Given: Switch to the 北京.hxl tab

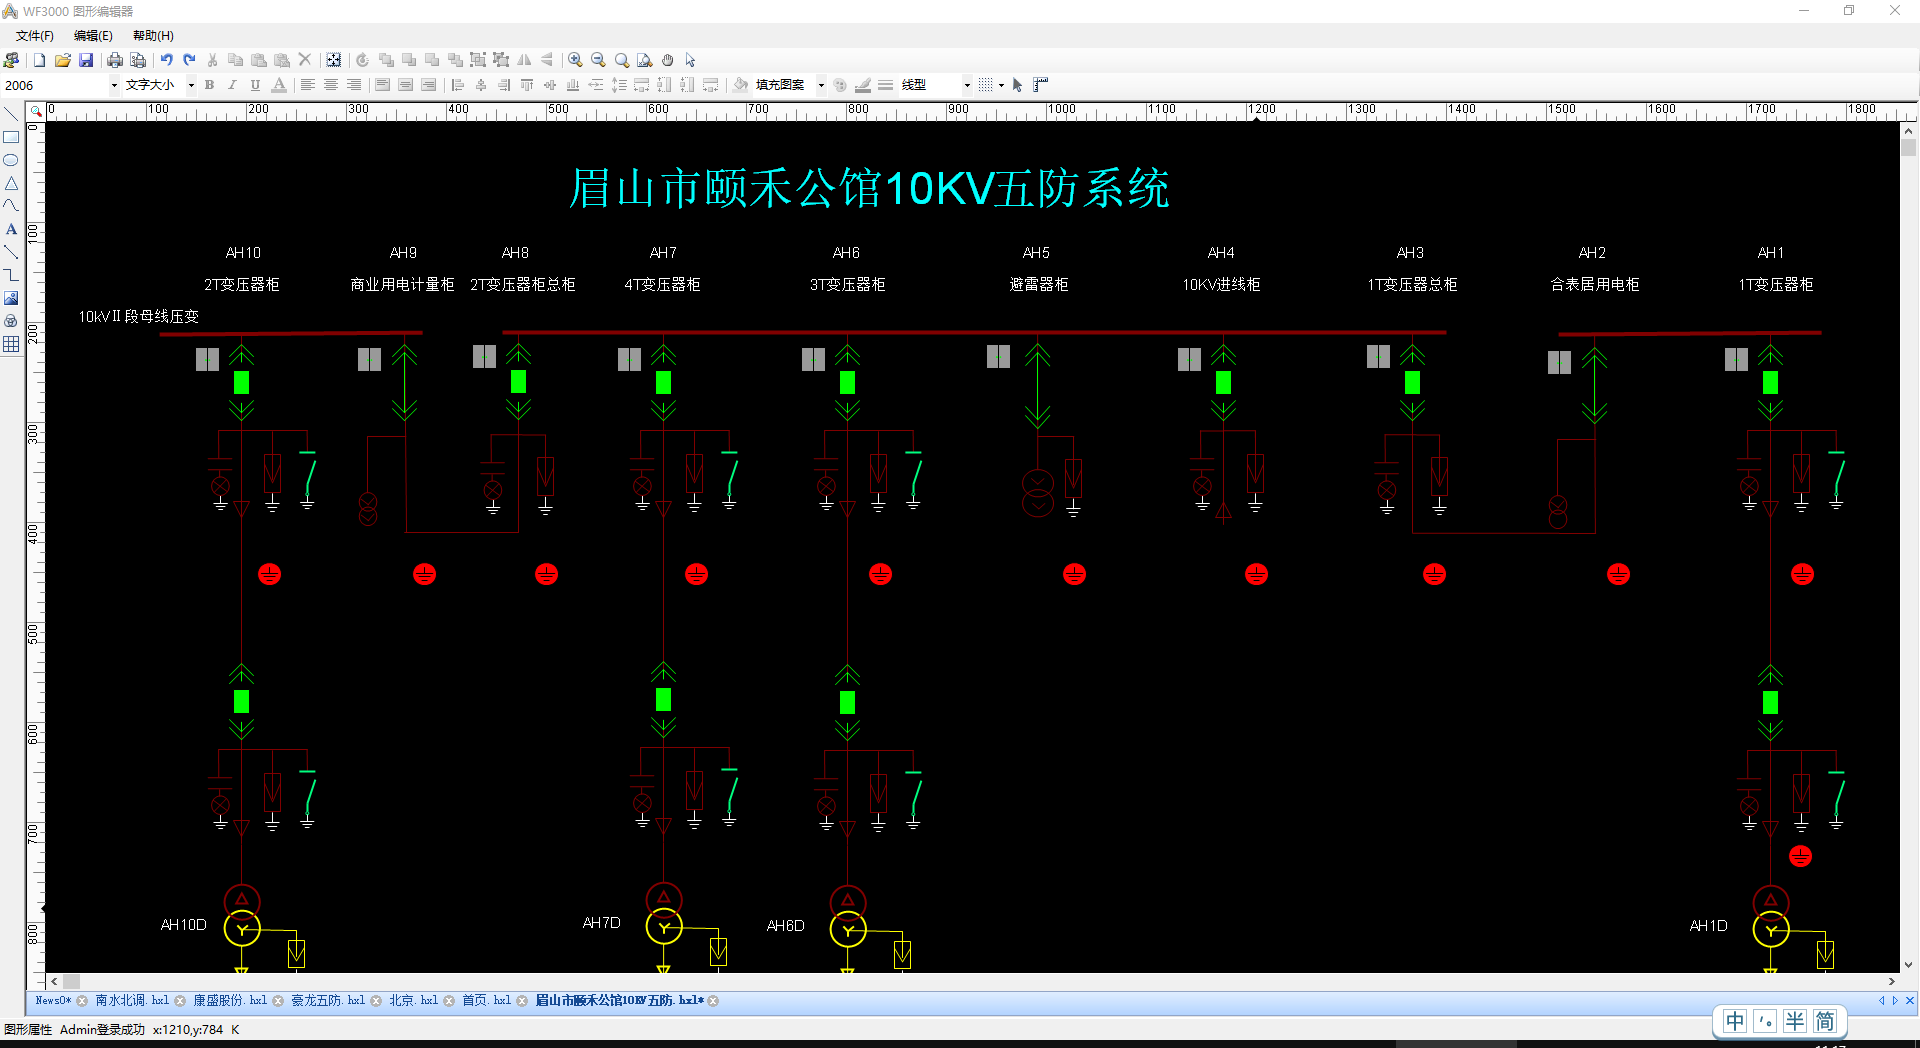Looking at the screenshot, I should pyautogui.click(x=413, y=1000).
